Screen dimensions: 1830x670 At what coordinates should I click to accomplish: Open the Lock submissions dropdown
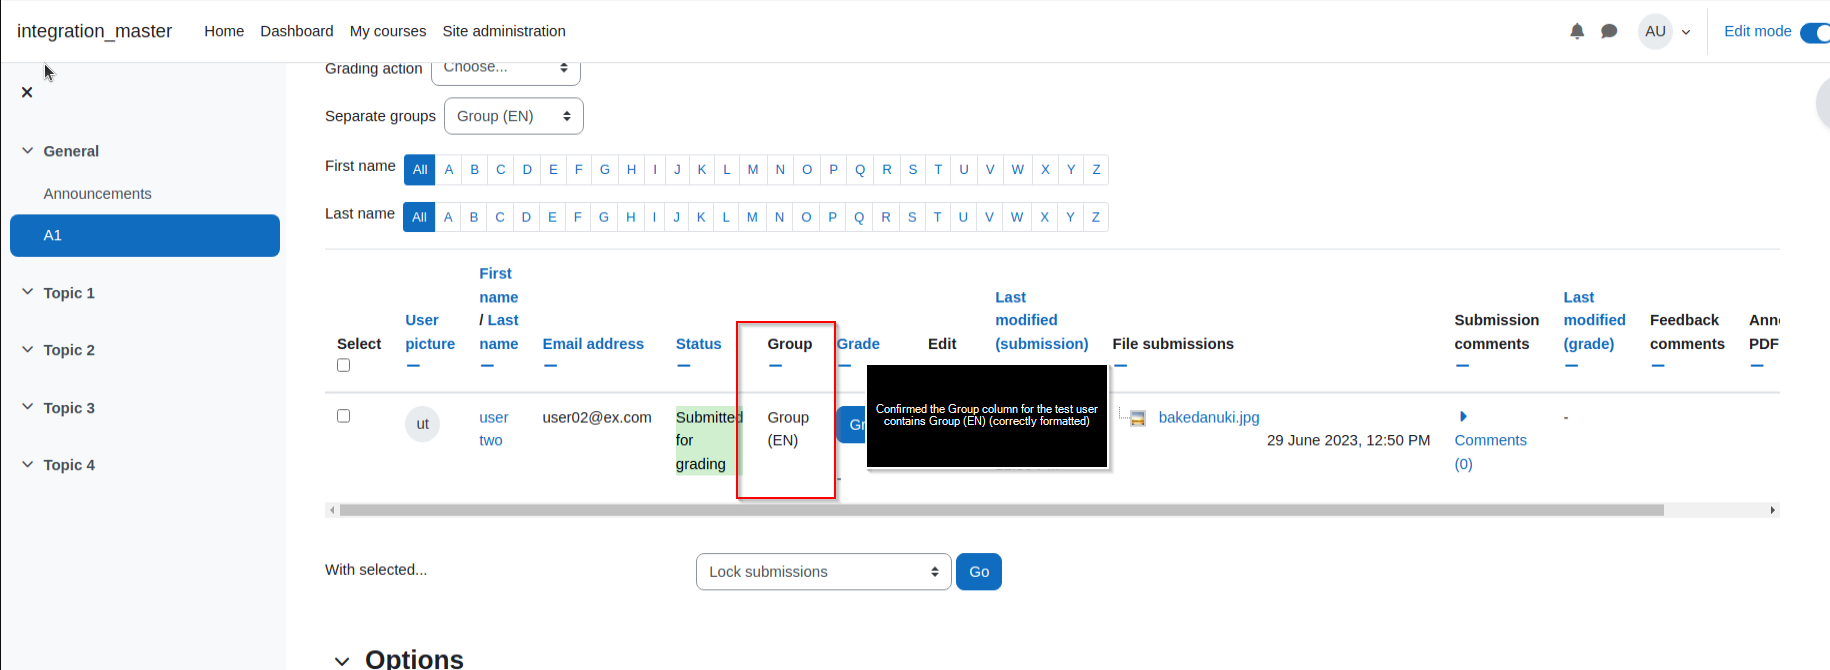click(824, 572)
